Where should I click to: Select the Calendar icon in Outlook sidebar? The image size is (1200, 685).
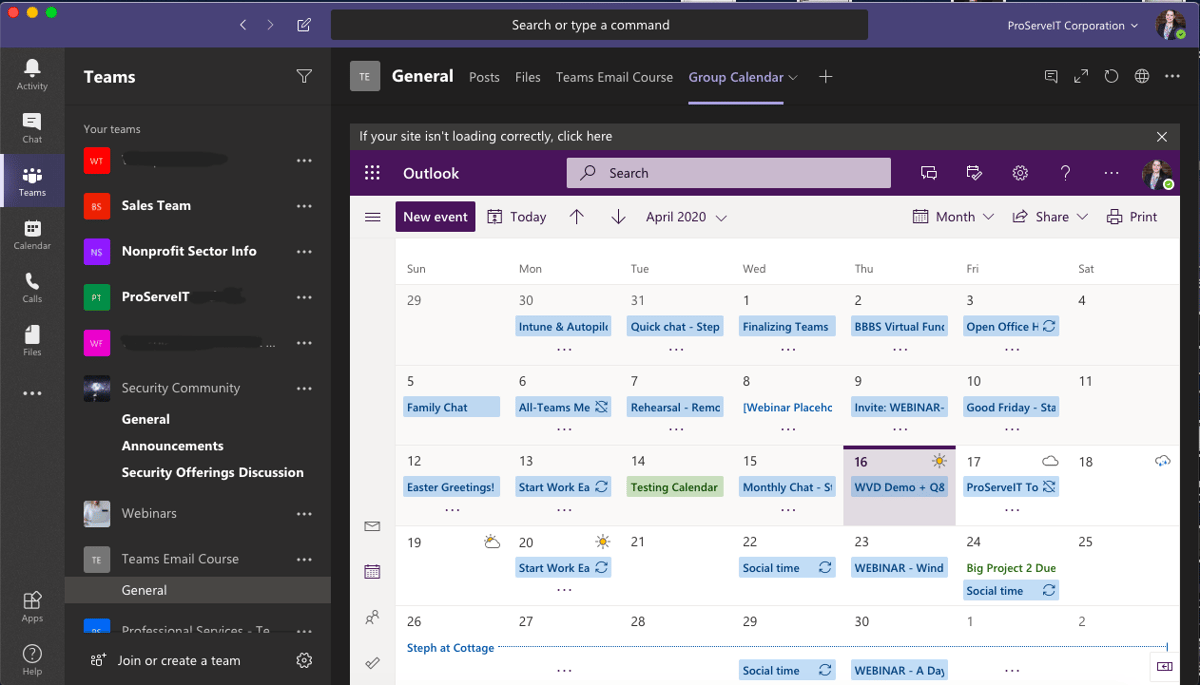click(372, 571)
